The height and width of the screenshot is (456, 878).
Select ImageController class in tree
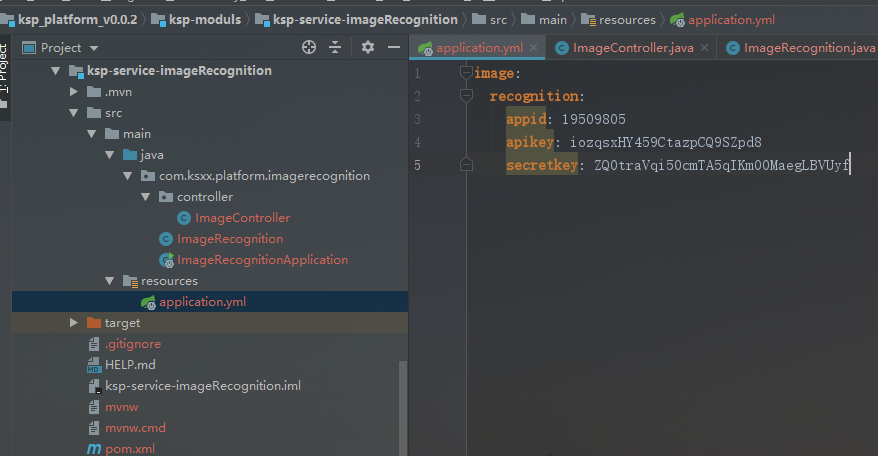tap(242, 218)
